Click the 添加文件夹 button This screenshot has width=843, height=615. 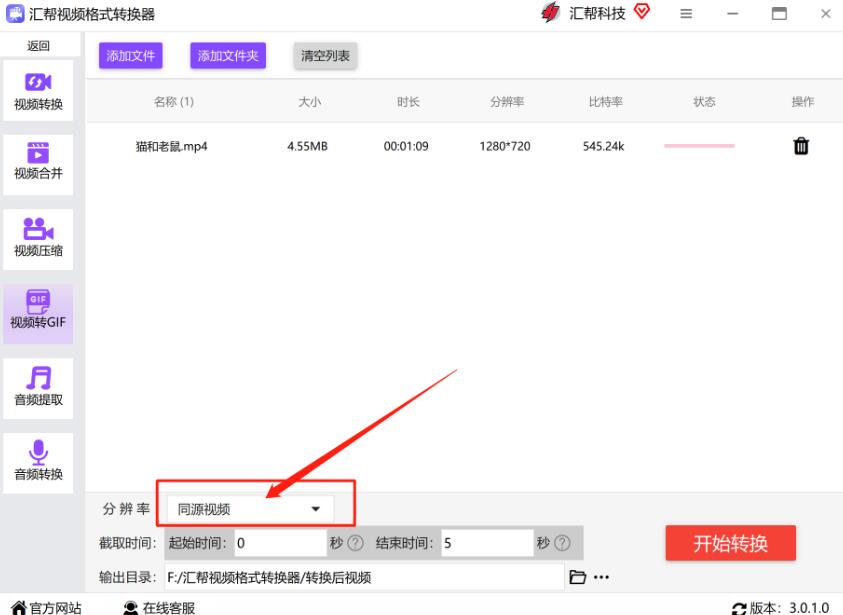click(x=228, y=56)
